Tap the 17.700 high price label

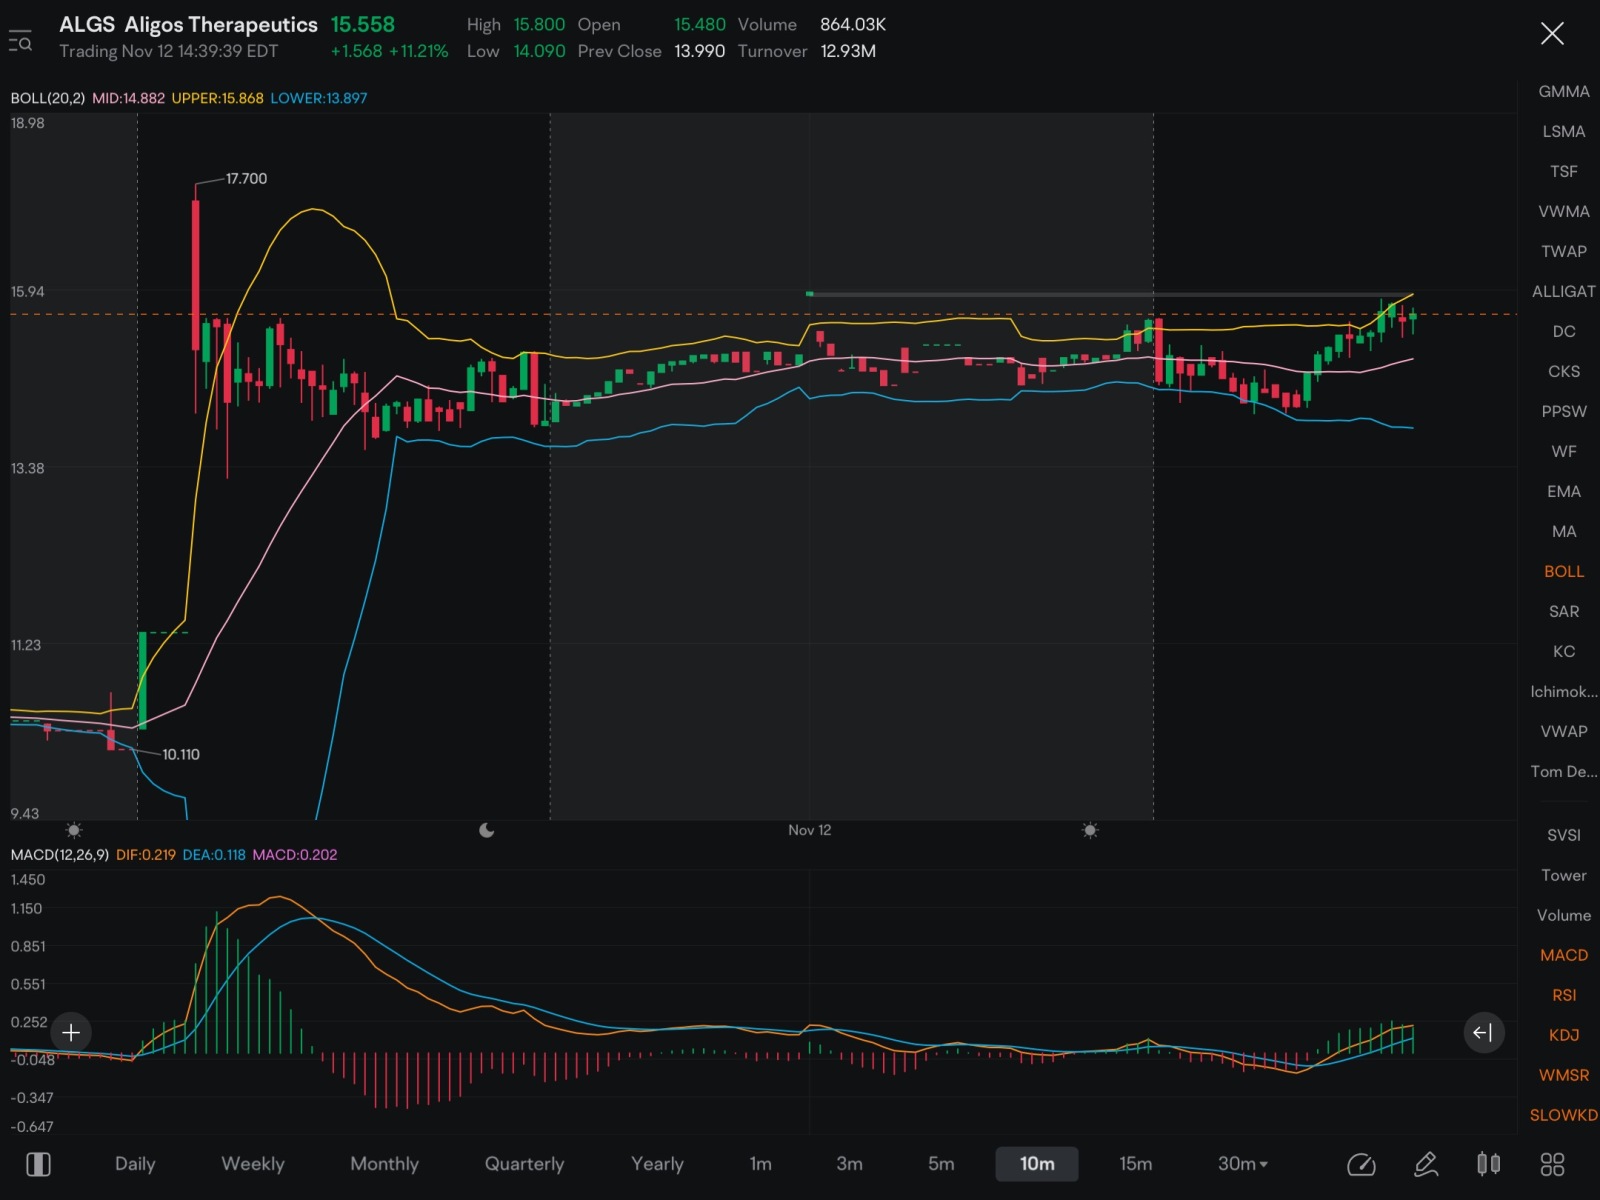246,179
